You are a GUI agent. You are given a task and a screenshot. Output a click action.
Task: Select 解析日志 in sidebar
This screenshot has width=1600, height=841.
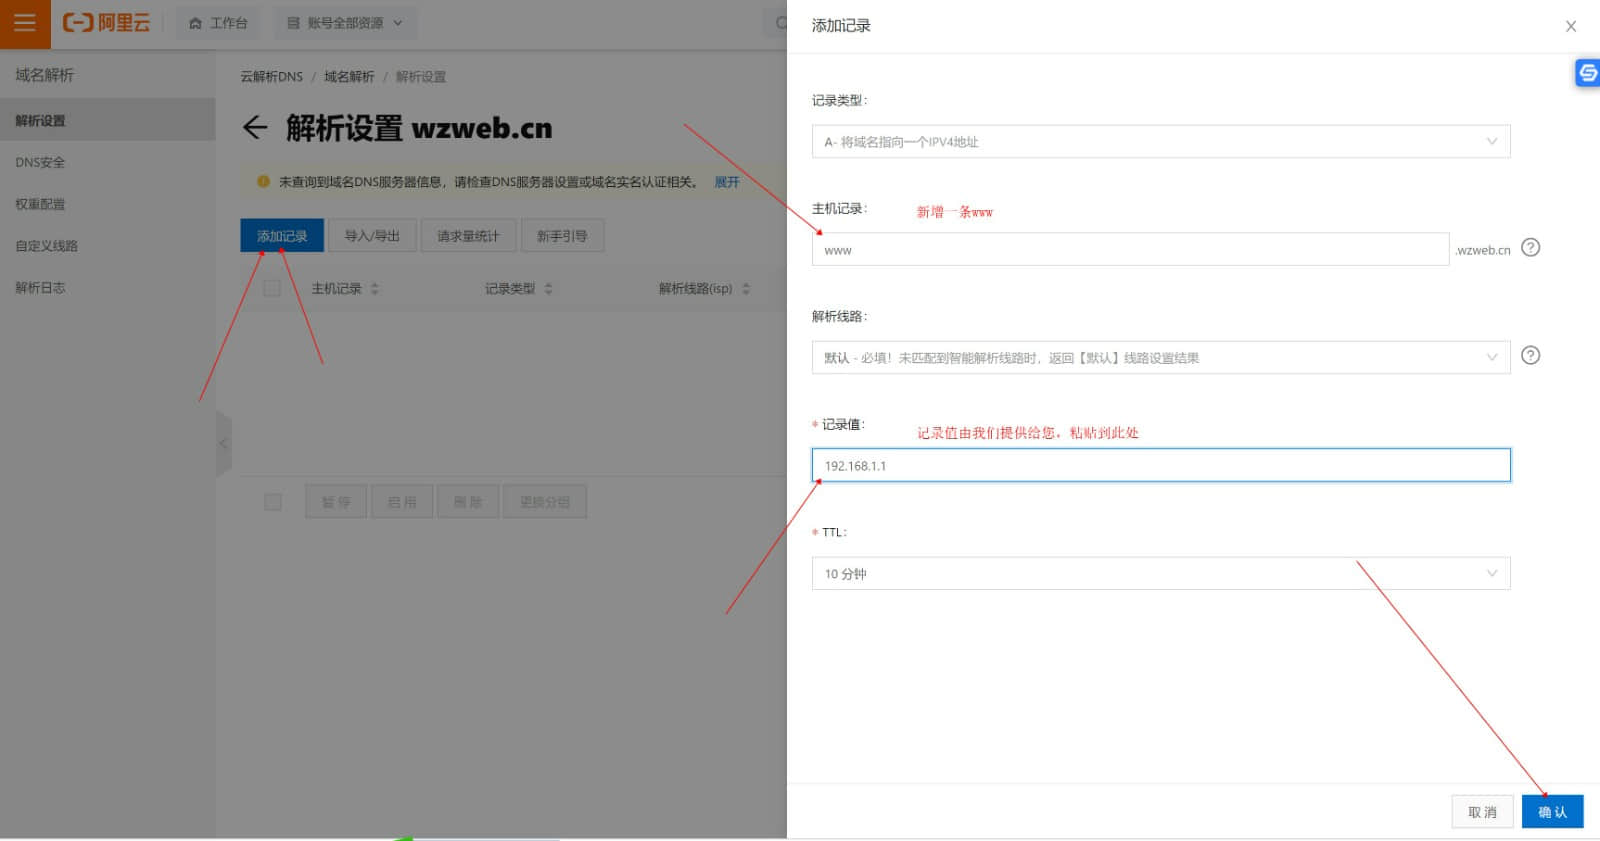tap(40, 288)
